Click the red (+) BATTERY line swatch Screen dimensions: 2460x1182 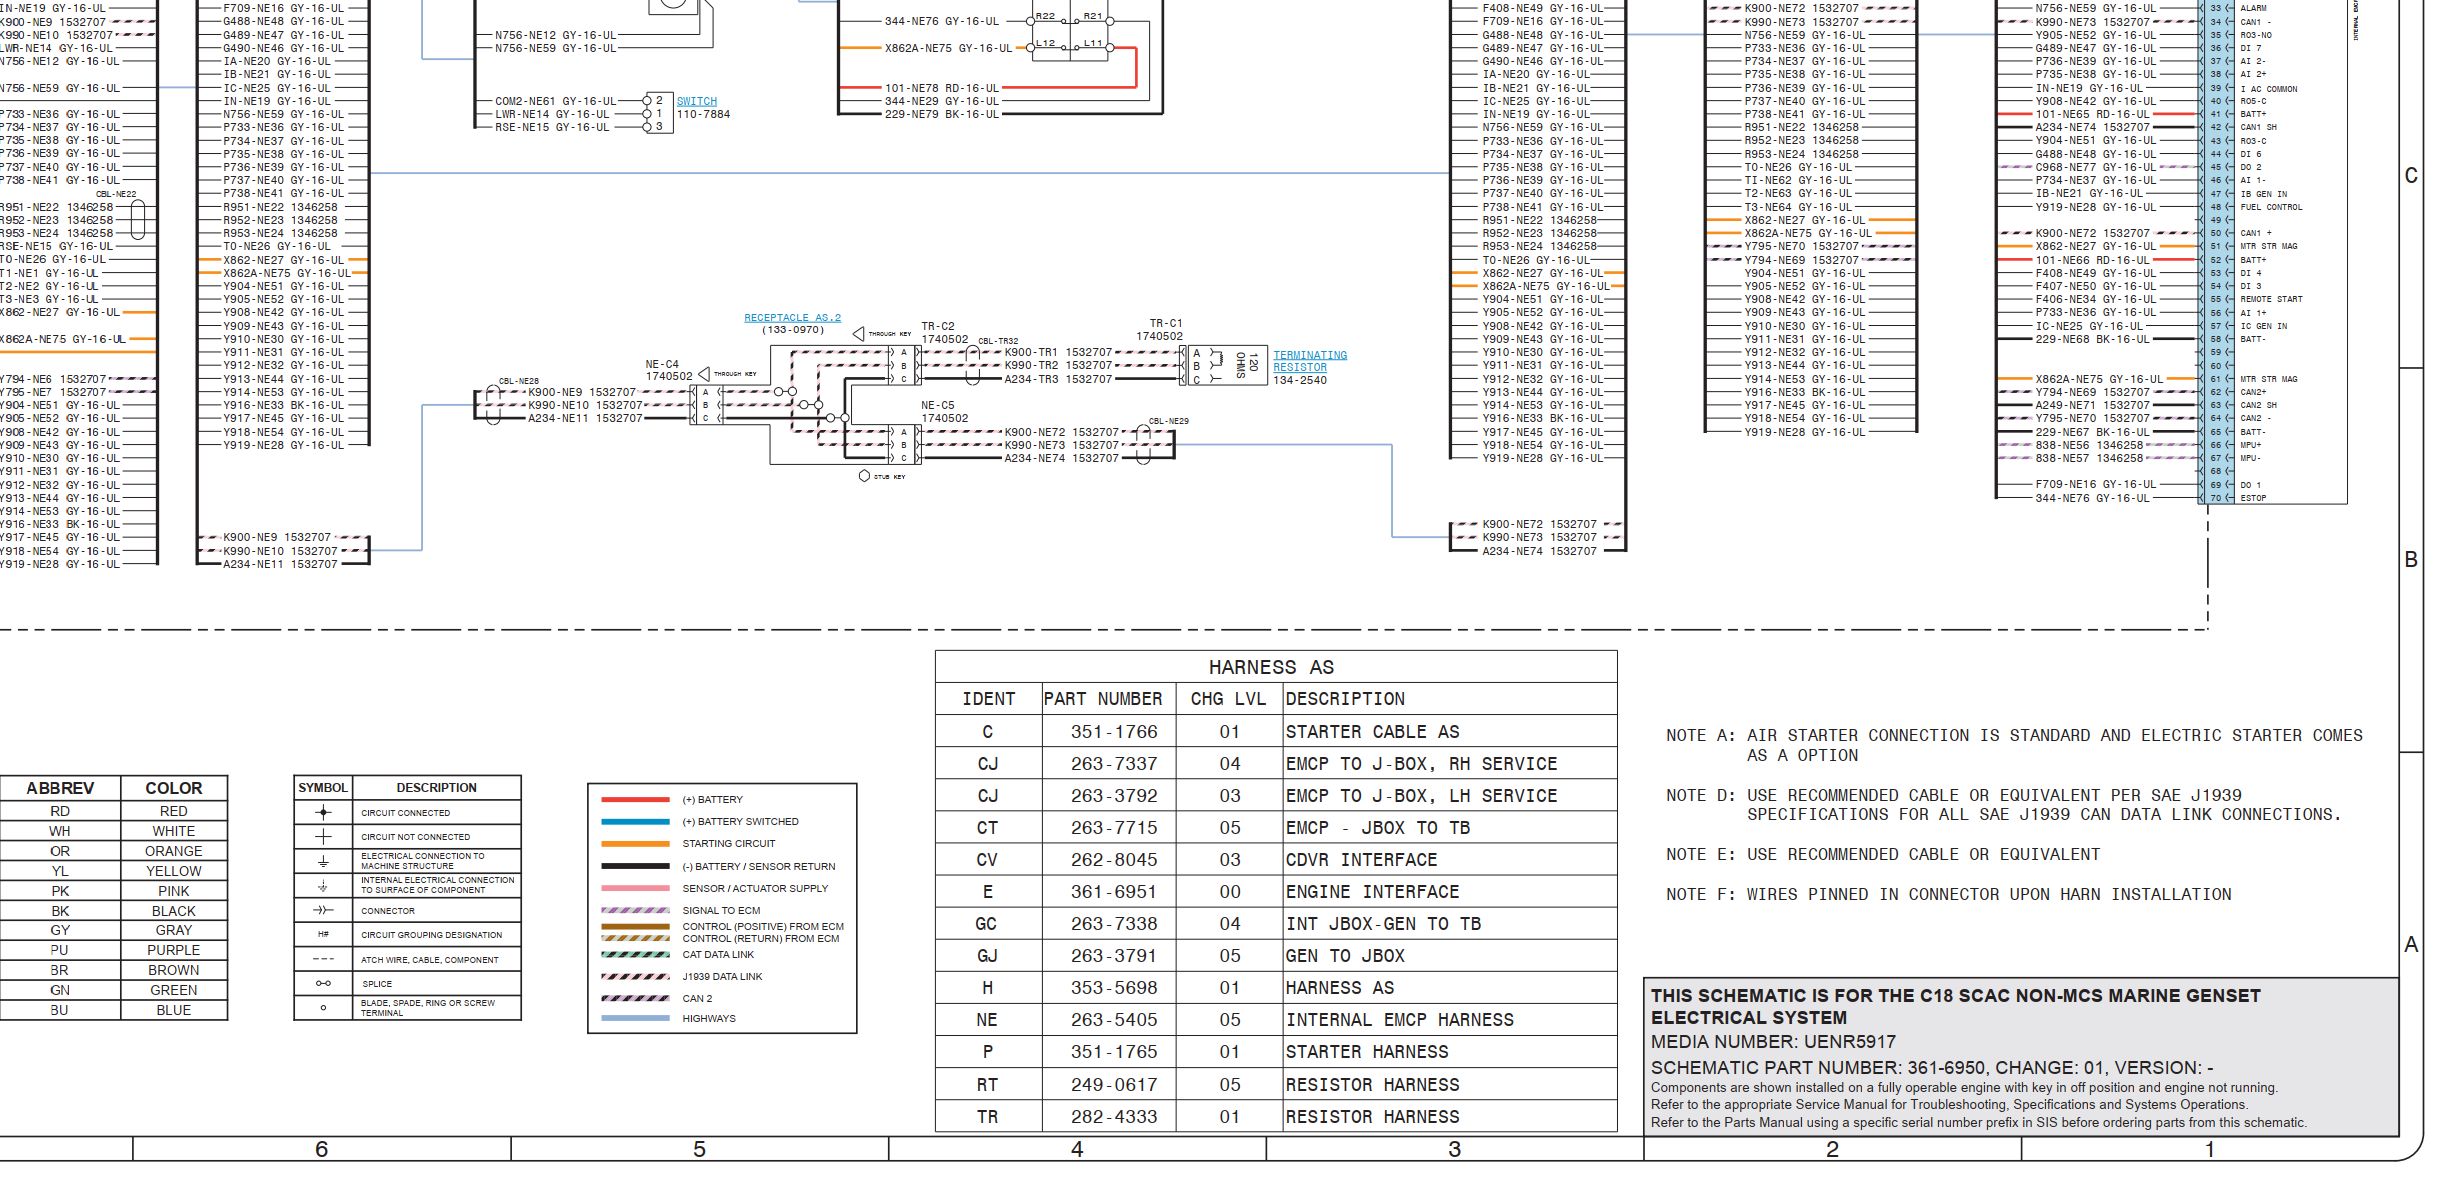(x=635, y=800)
